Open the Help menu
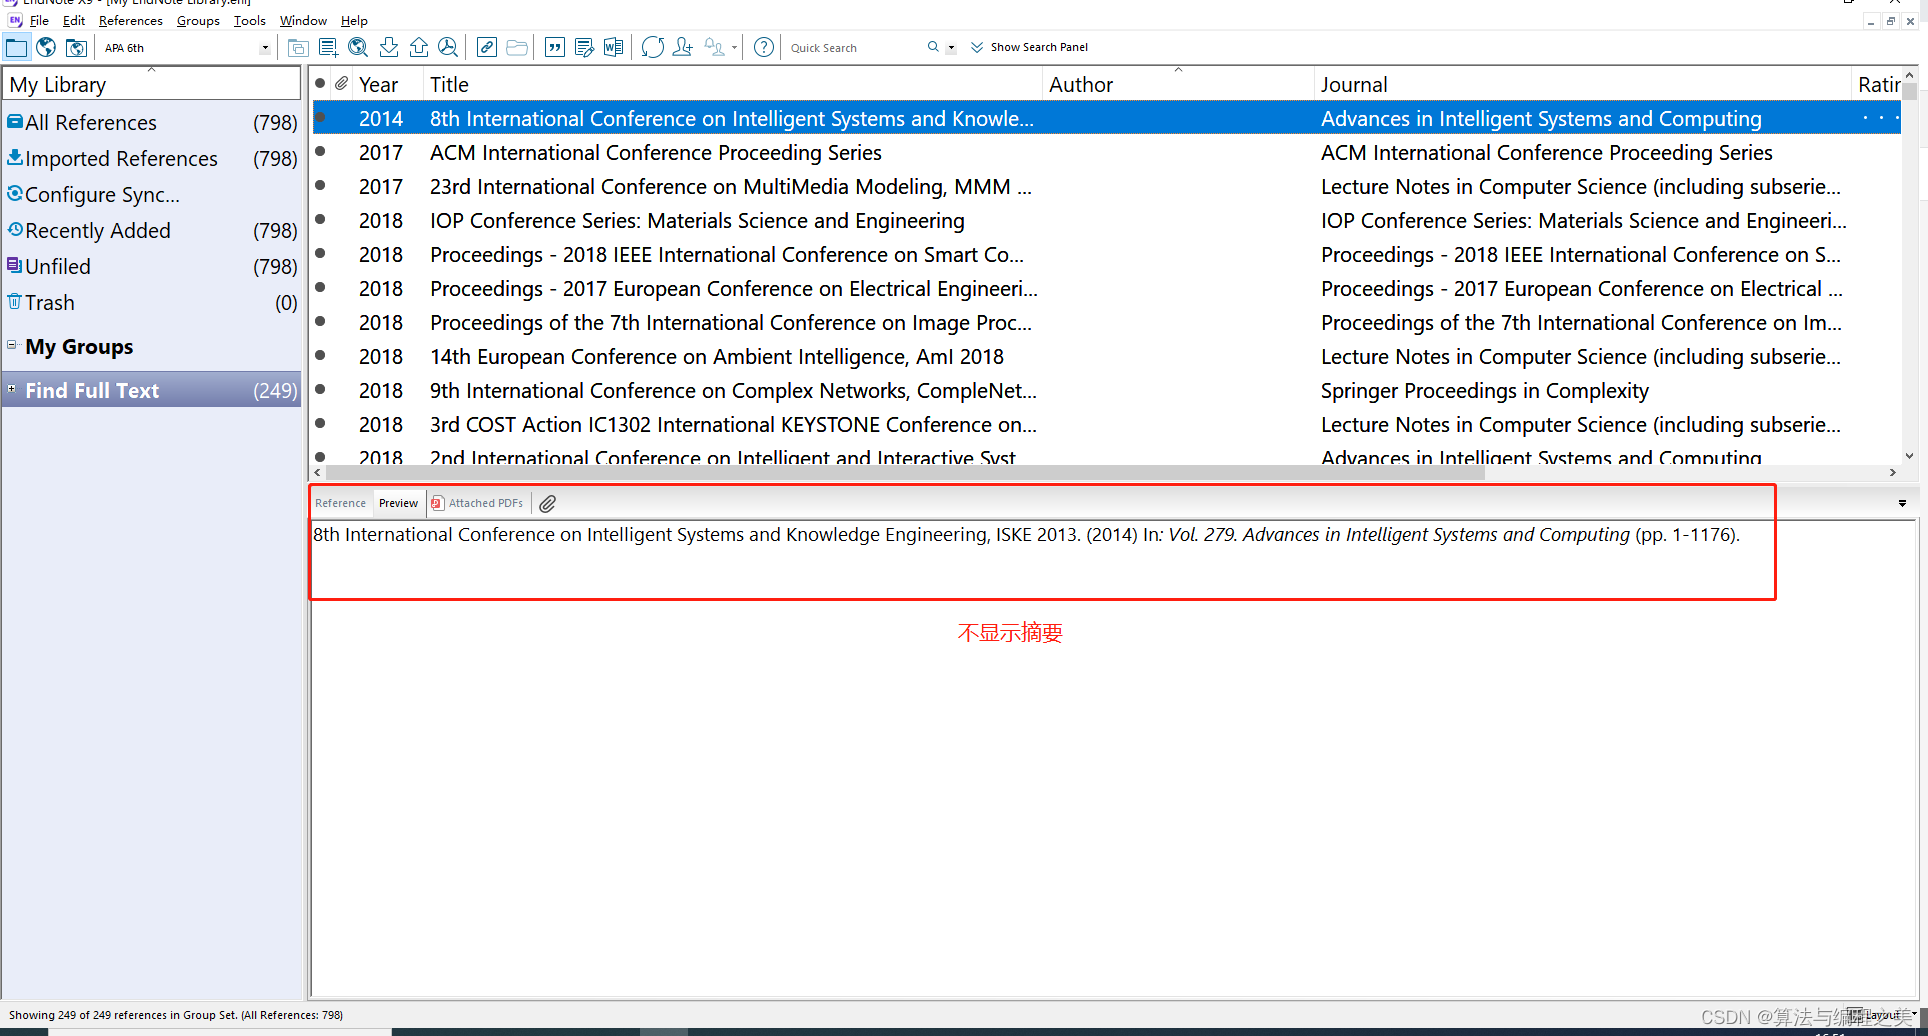This screenshot has height=1036, width=1928. click(354, 20)
